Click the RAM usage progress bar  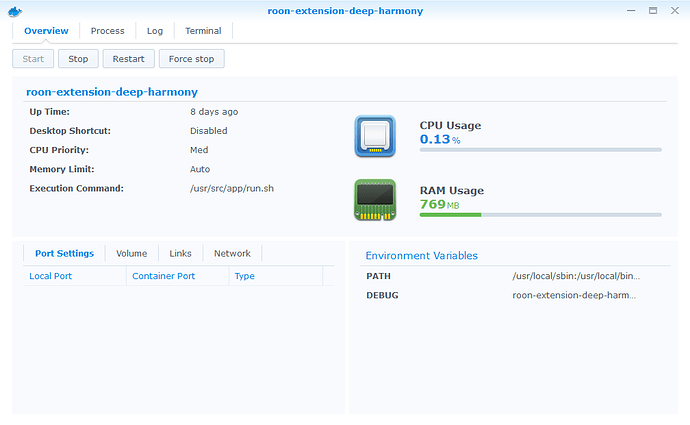[541, 215]
